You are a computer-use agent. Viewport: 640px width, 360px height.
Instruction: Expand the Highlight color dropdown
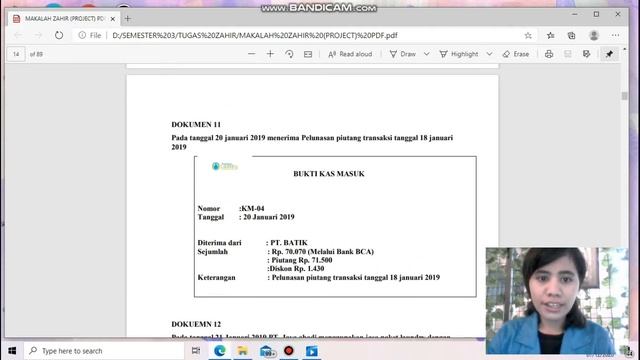click(x=489, y=54)
